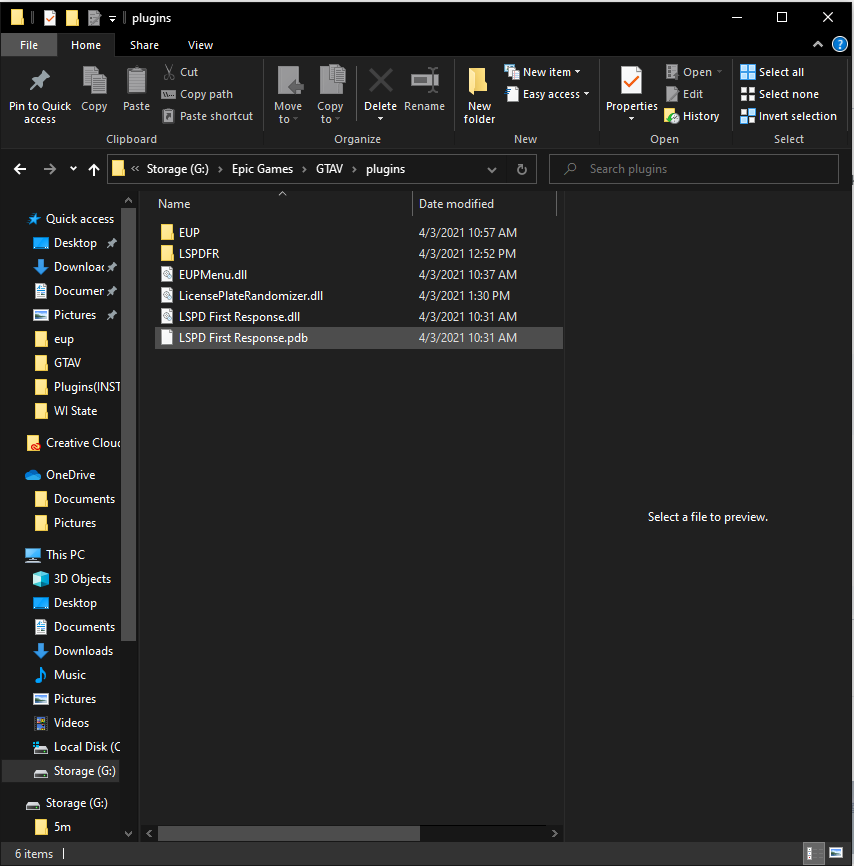
Task: Go up one folder level
Action: coord(94,169)
